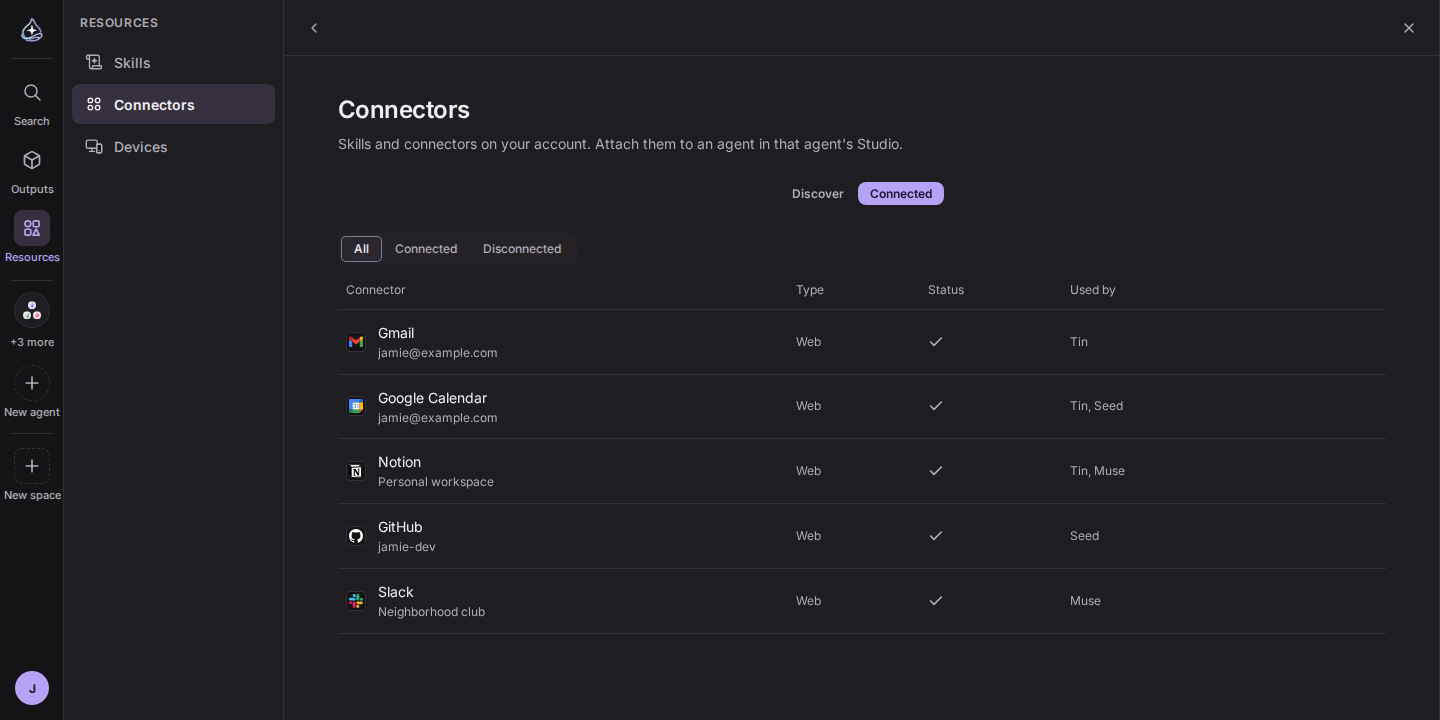Click the Google Calendar connector icon
Viewport: 1440px width, 720px height.
[356, 406]
